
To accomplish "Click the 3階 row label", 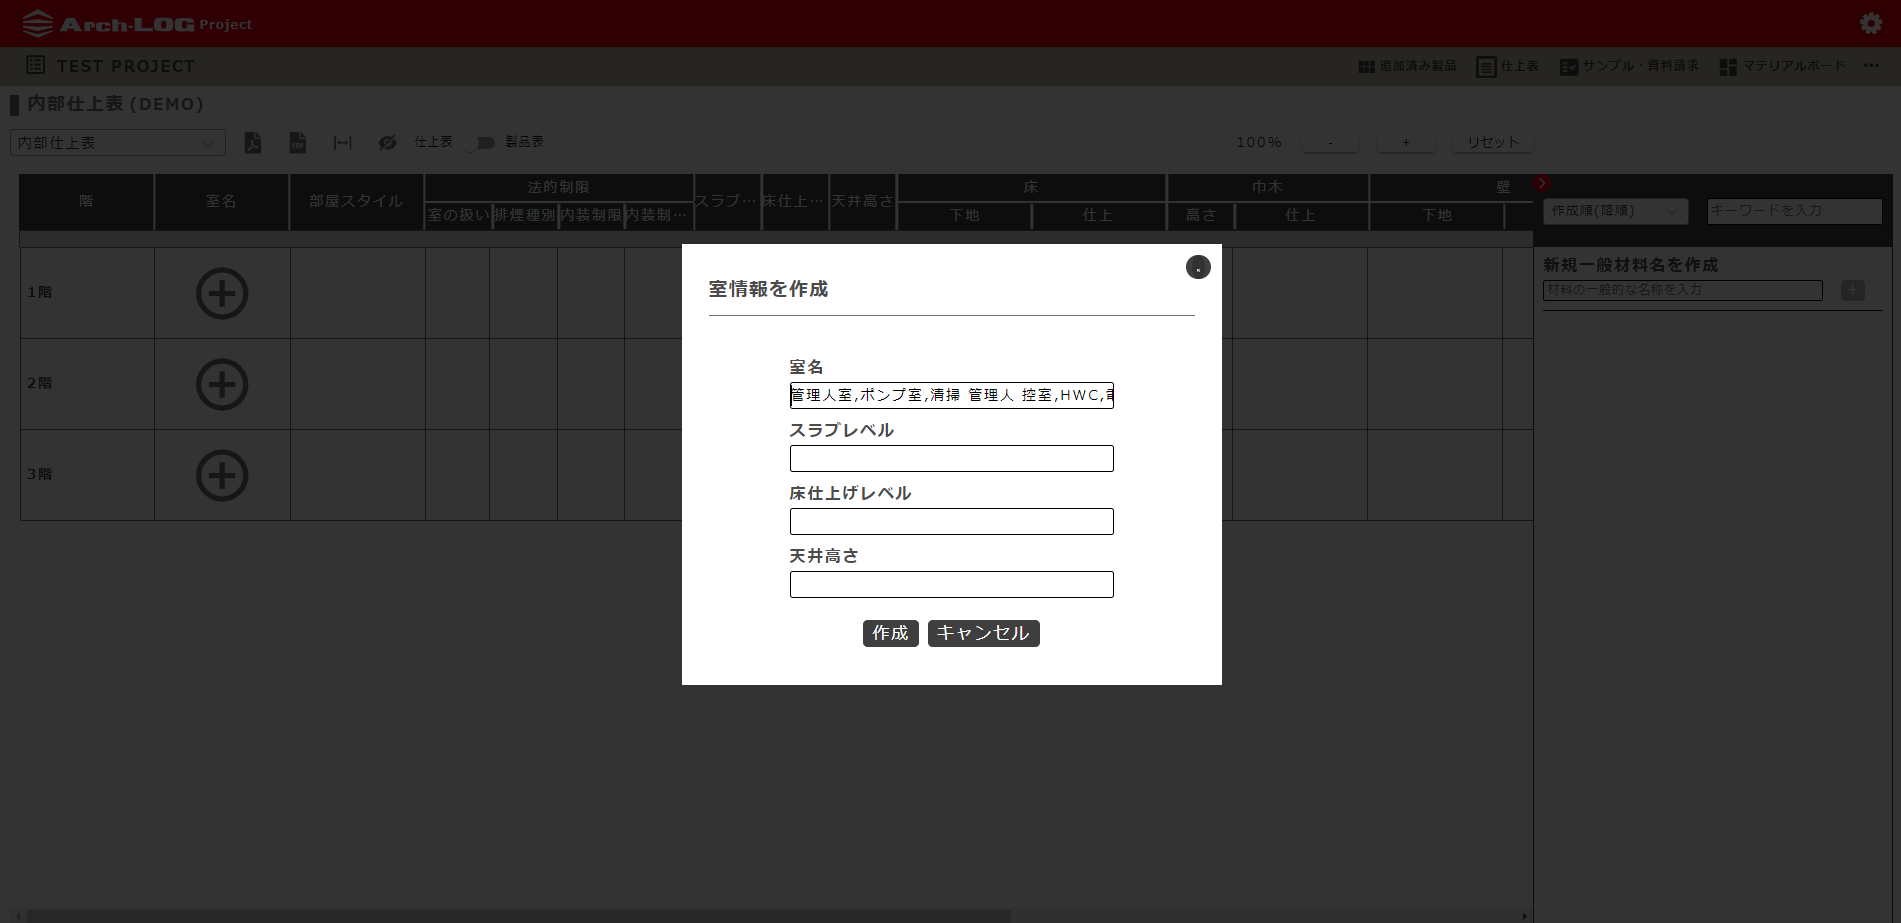I will click(x=40, y=474).
